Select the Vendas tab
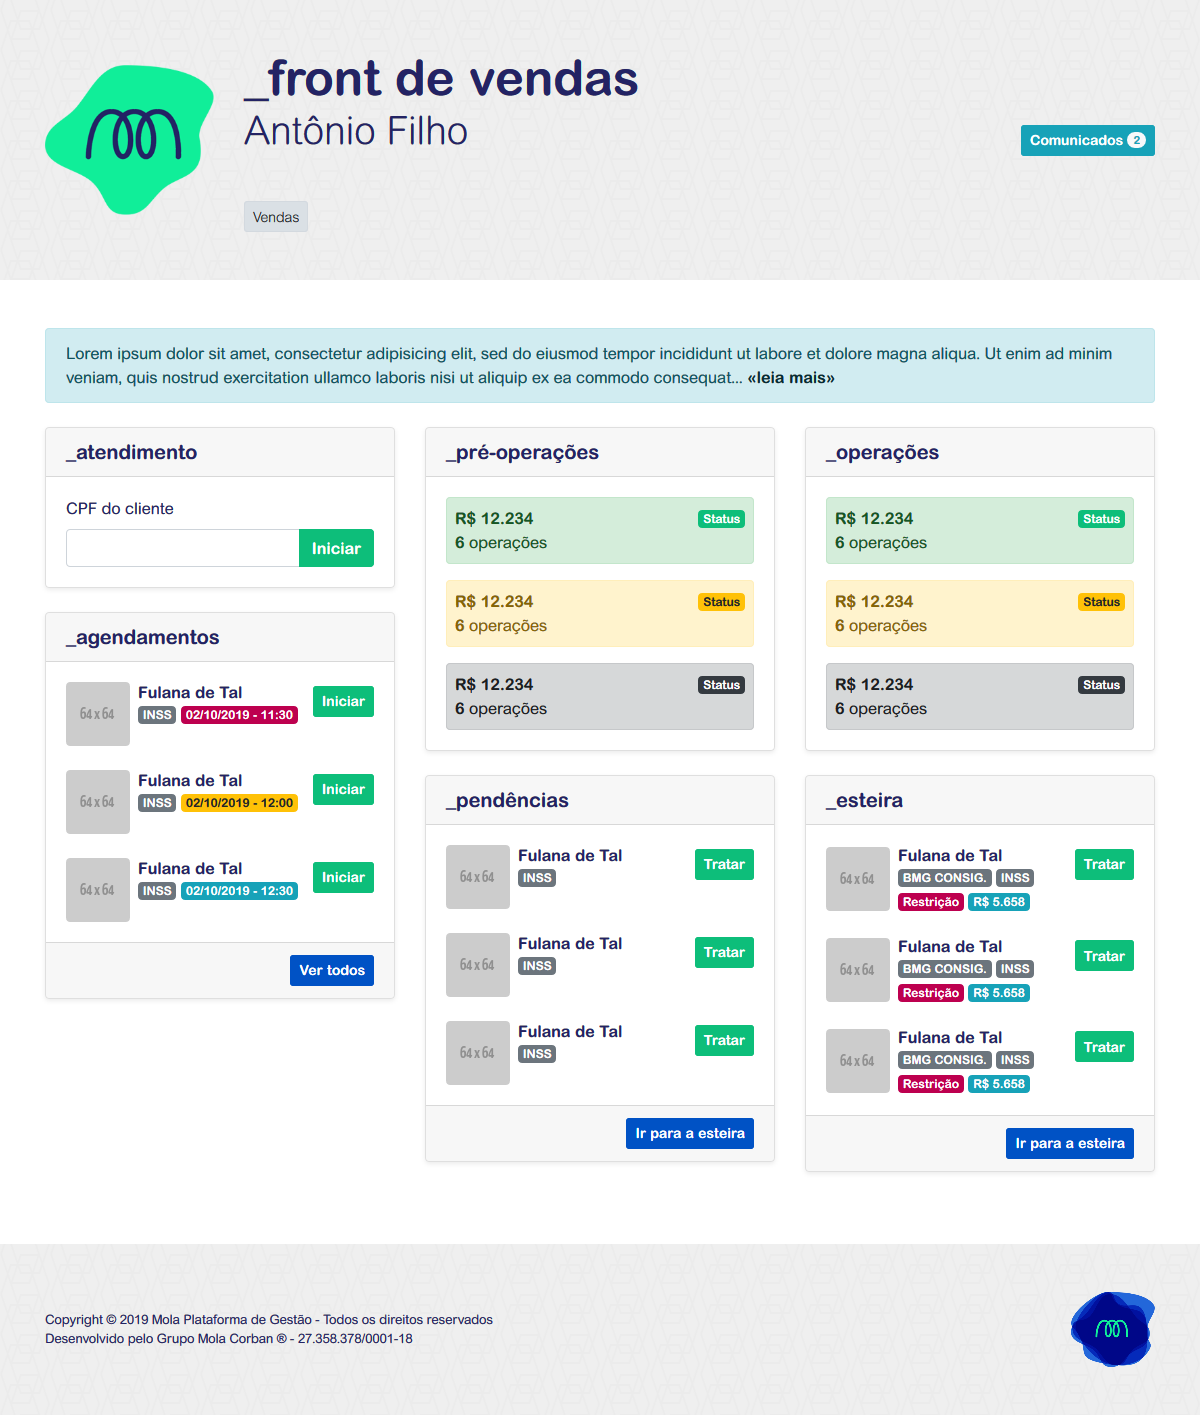 pos(276,217)
